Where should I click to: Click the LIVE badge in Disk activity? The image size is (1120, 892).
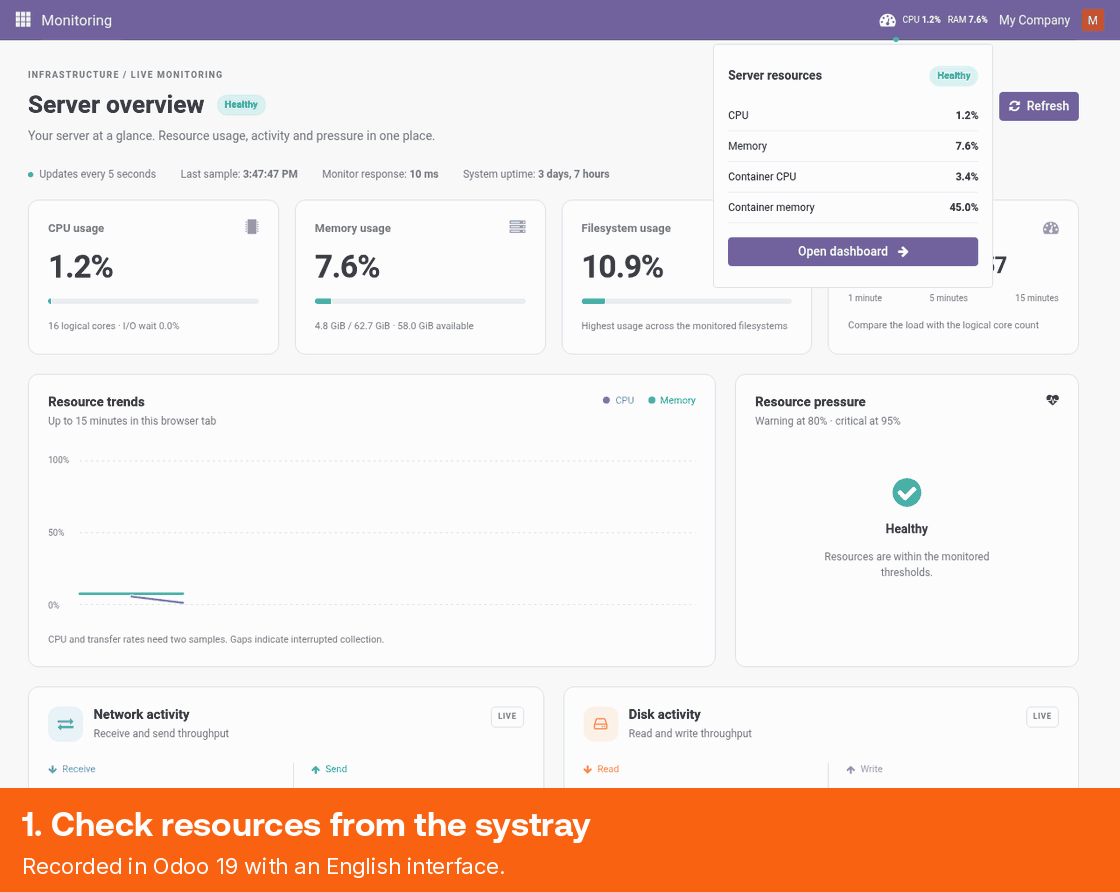tap(1042, 716)
